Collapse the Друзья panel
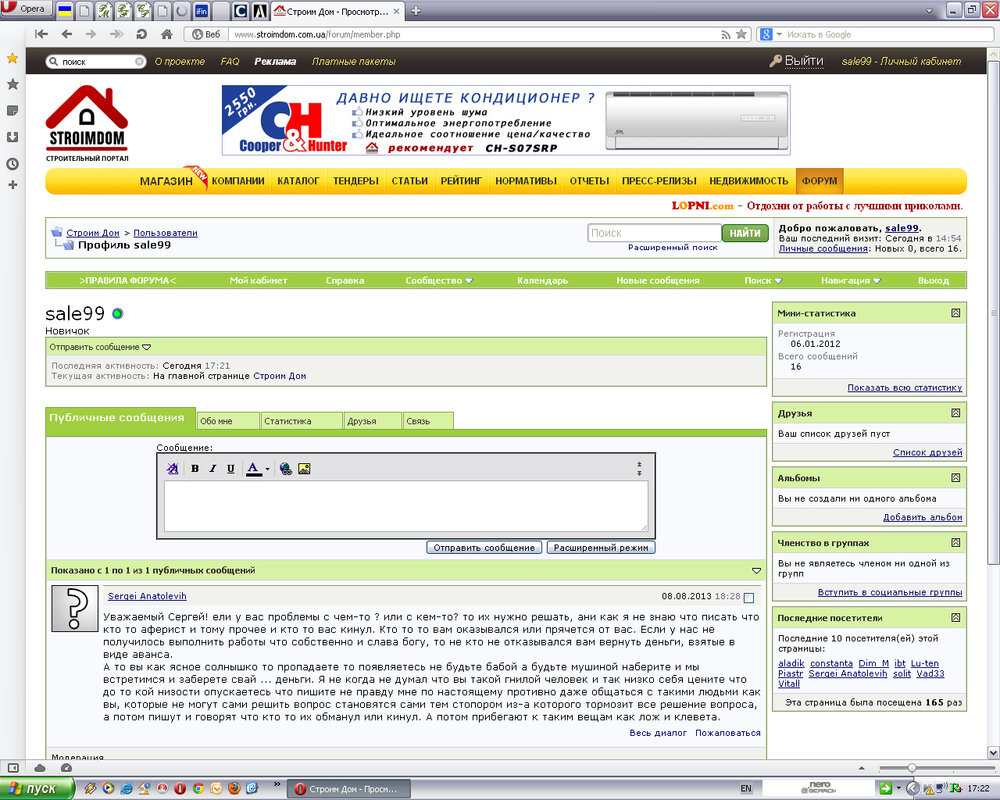Screen dimensions: 1000x800 955,413
